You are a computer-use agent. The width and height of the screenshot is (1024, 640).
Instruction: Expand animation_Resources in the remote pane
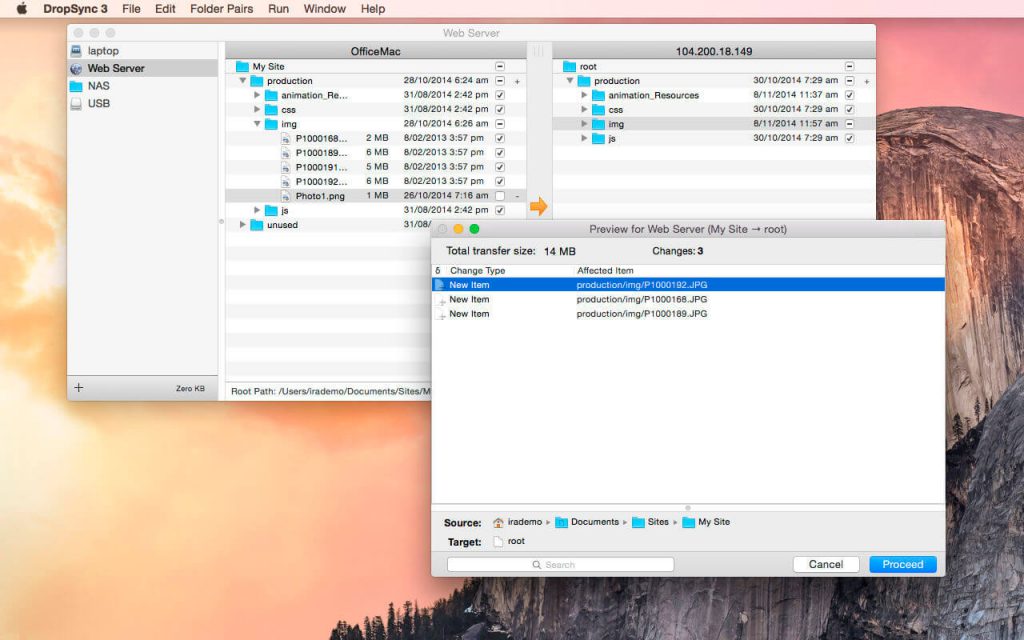tap(585, 95)
